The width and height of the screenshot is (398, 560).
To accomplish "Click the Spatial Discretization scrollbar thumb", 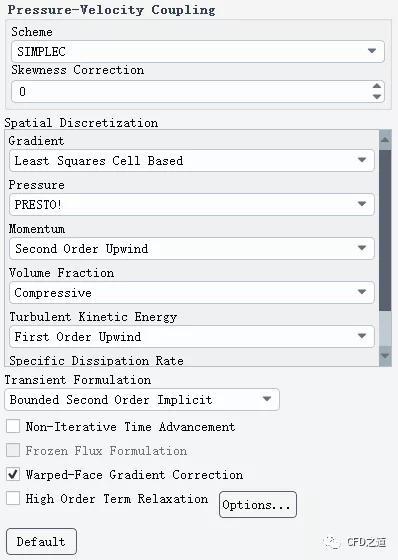I will 385,230.
